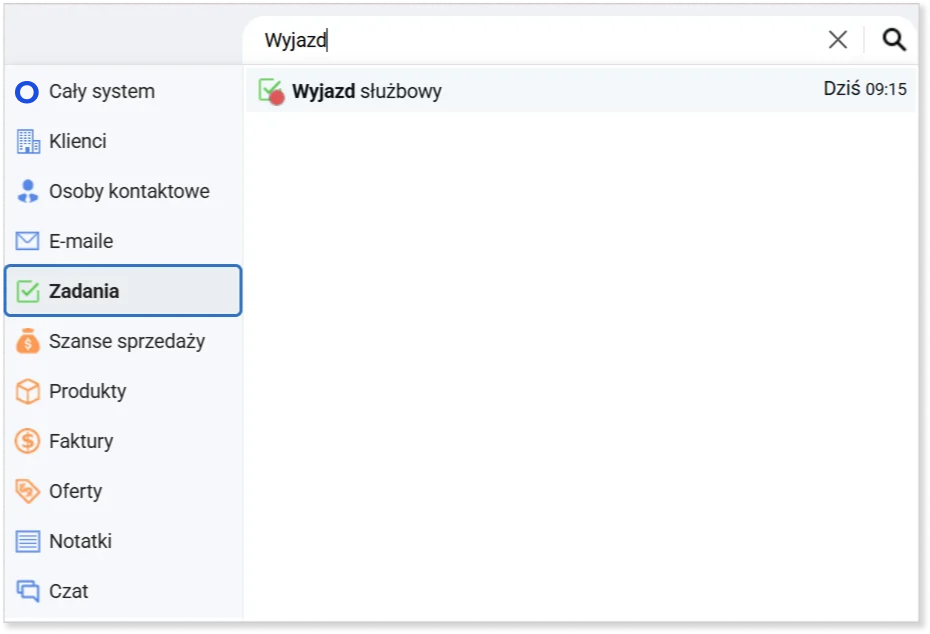Click the Notatki notes icon
The width and height of the screenshot is (930, 634).
pos(28,542)
